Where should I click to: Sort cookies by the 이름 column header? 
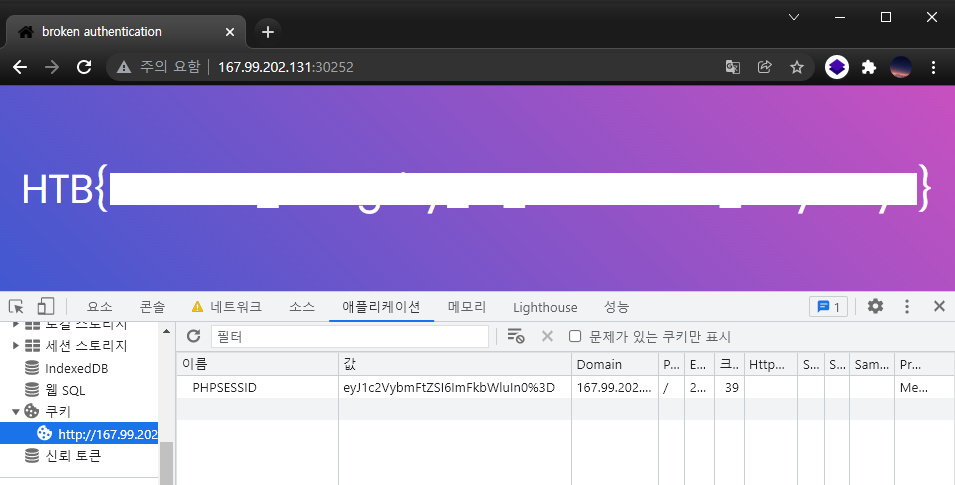click(258, 364)
